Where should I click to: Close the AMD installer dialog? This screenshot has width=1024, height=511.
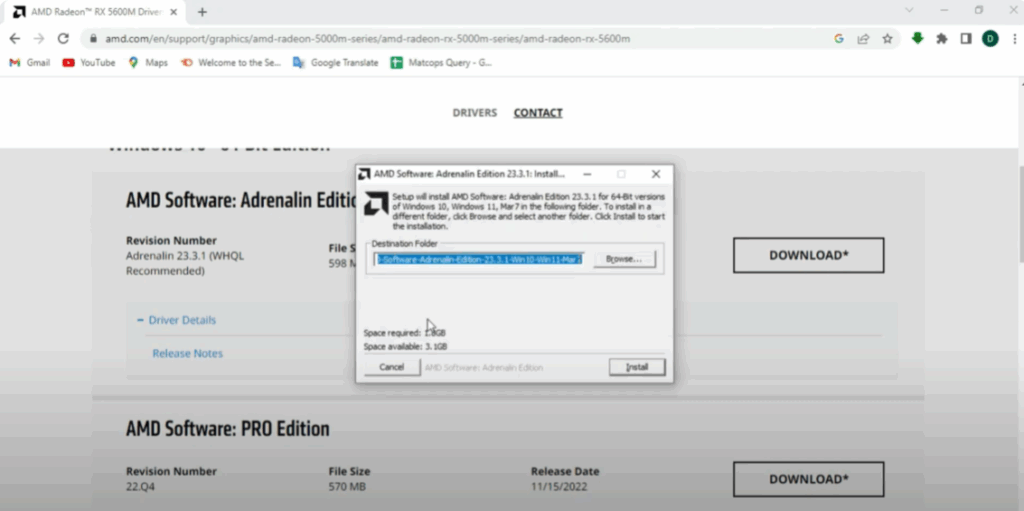[656, 174]
